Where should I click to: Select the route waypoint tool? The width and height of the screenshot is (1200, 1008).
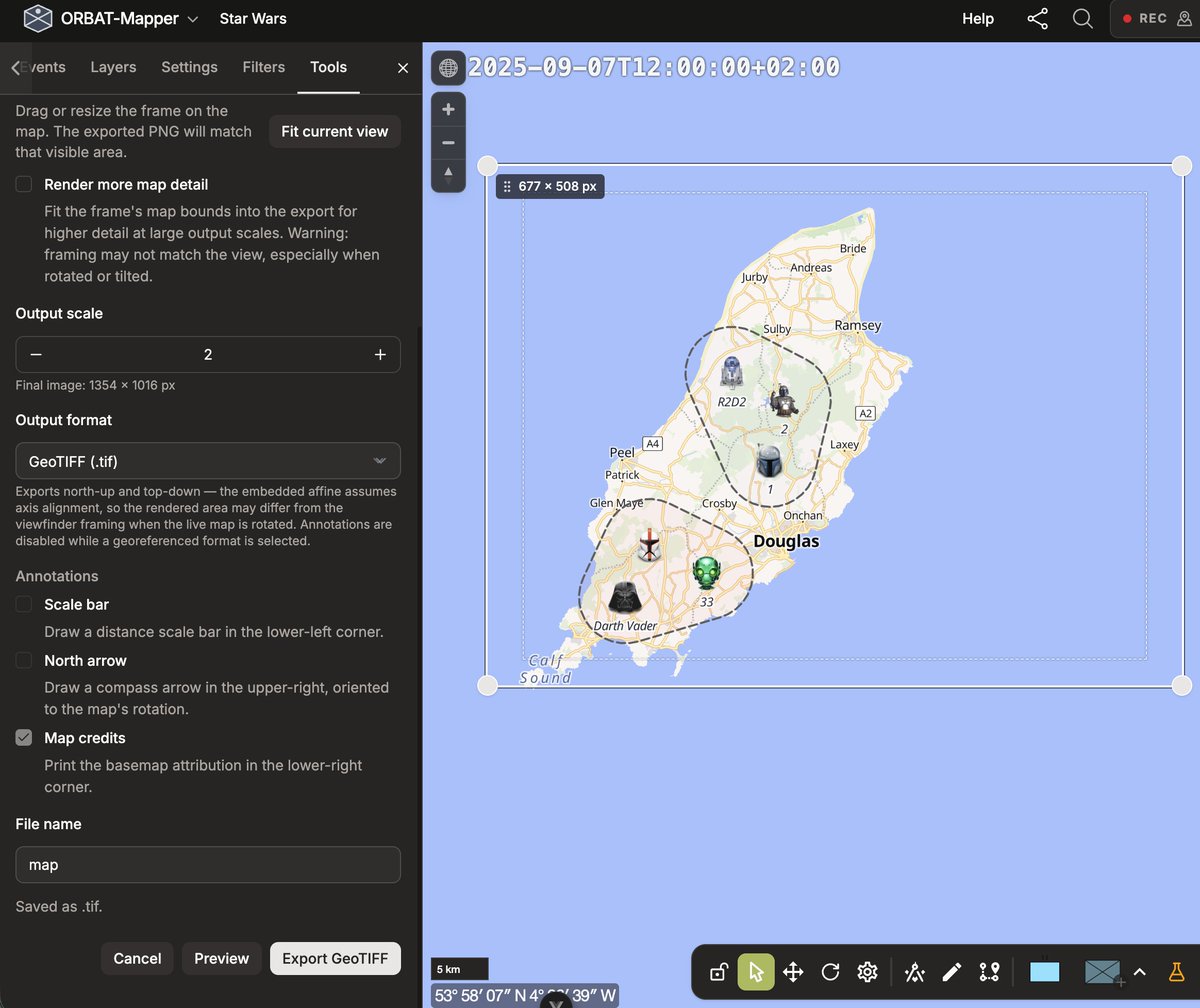click(989, 972)
